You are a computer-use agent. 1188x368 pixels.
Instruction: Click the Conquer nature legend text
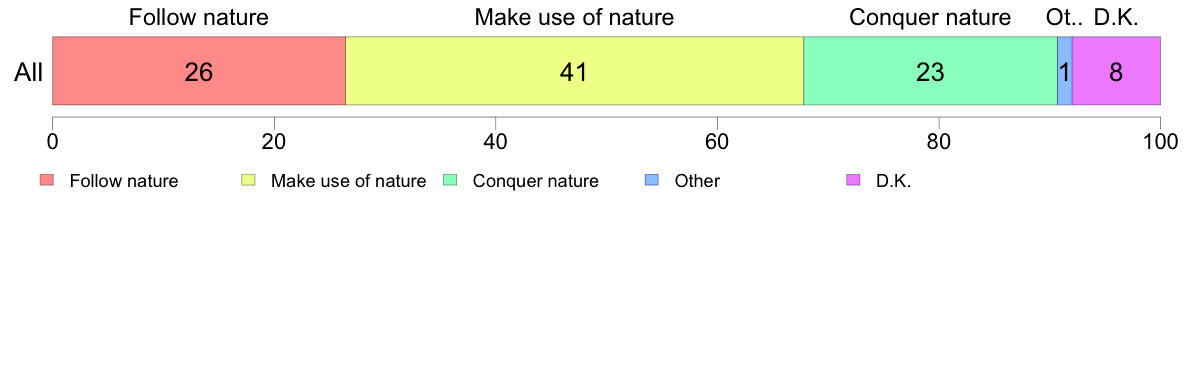point(536,181)
